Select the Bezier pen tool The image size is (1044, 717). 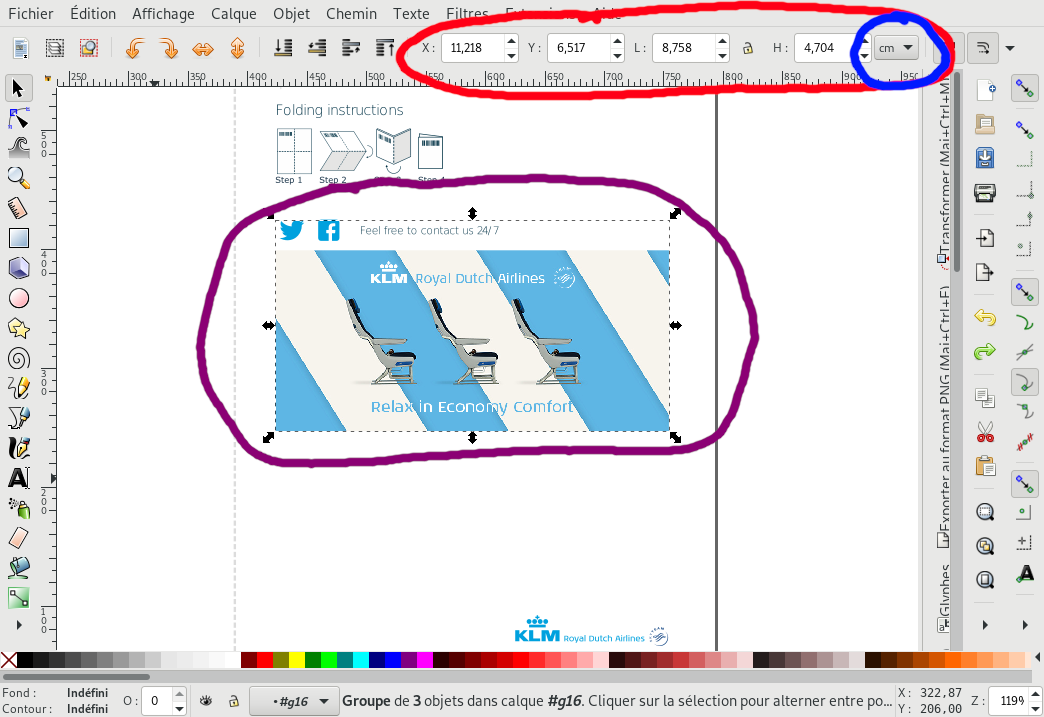(x=19, y=417)
